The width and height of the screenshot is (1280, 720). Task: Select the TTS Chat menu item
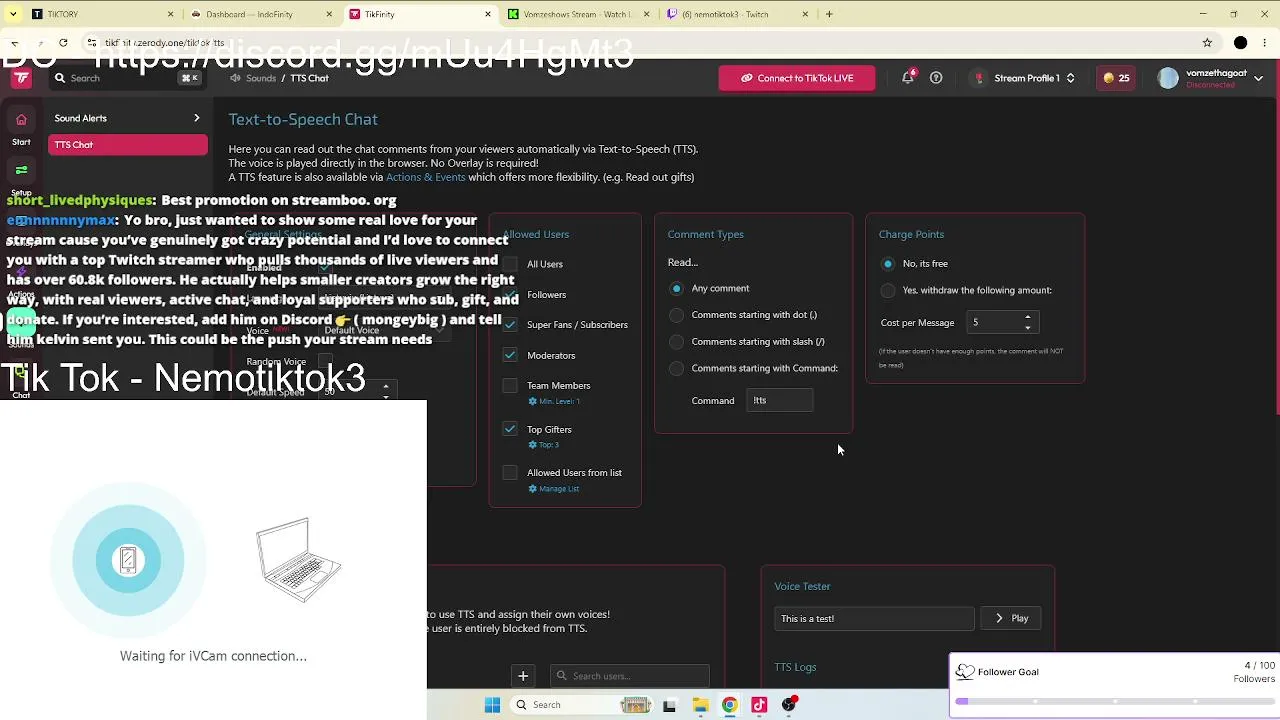tap(128, 145)
